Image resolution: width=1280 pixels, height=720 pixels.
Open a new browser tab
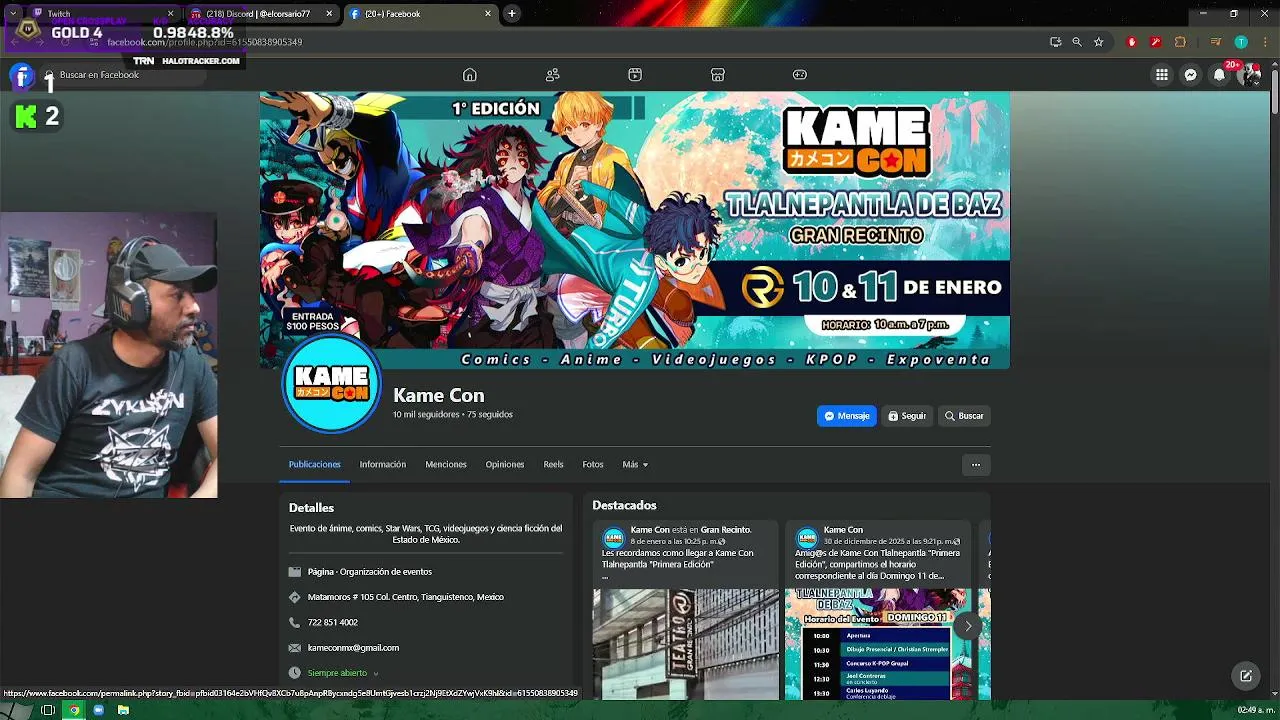click(512, 14)
